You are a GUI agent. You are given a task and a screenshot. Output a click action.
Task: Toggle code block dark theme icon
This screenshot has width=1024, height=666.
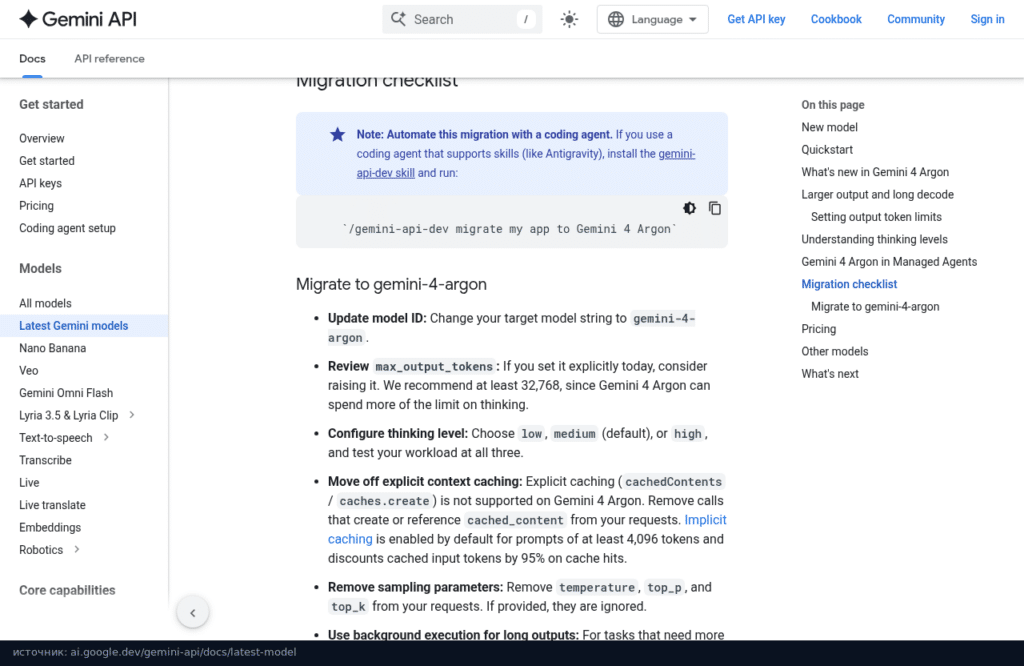(x=690, y=208)
